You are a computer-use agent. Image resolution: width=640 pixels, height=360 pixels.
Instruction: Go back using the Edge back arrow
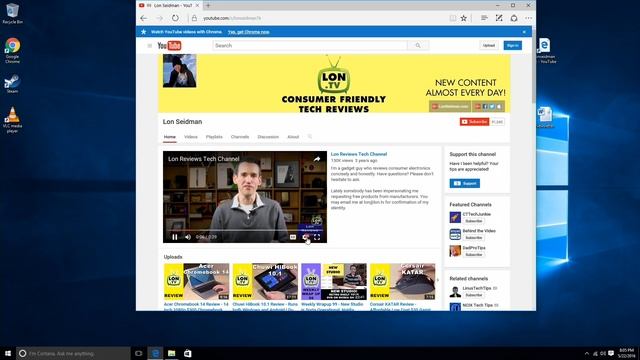144,18
